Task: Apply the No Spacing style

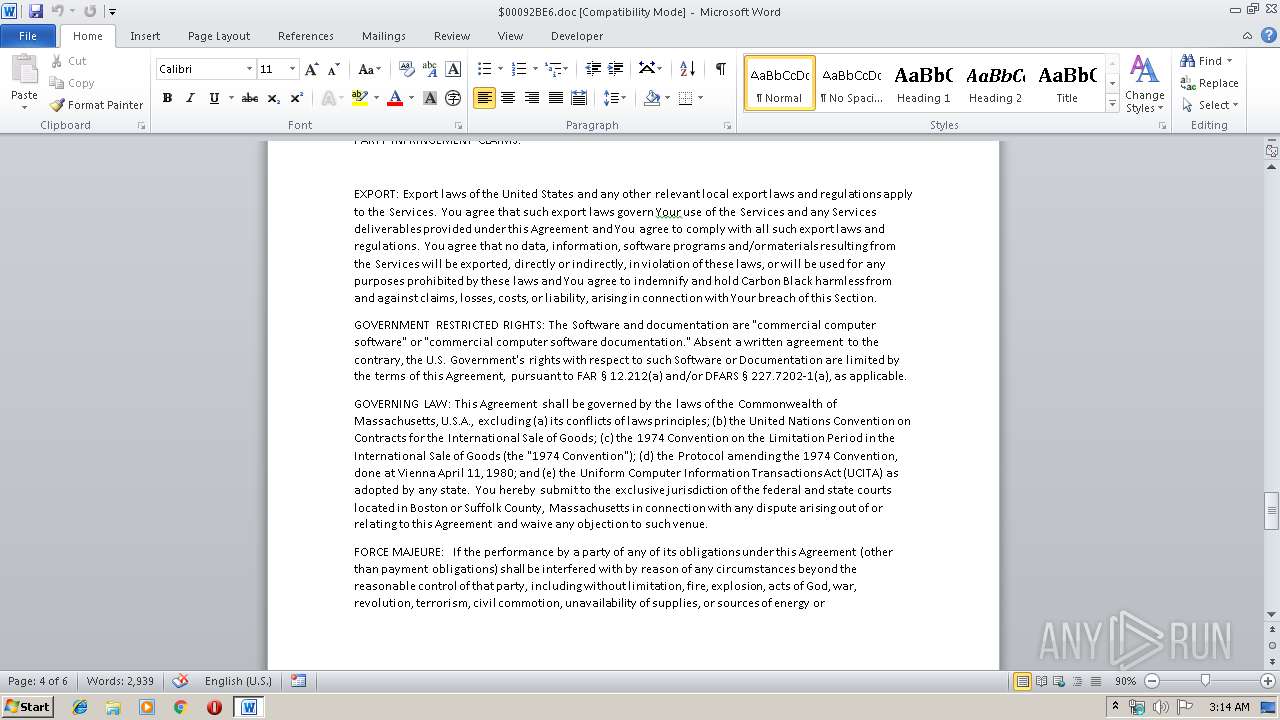Action: 851,83
